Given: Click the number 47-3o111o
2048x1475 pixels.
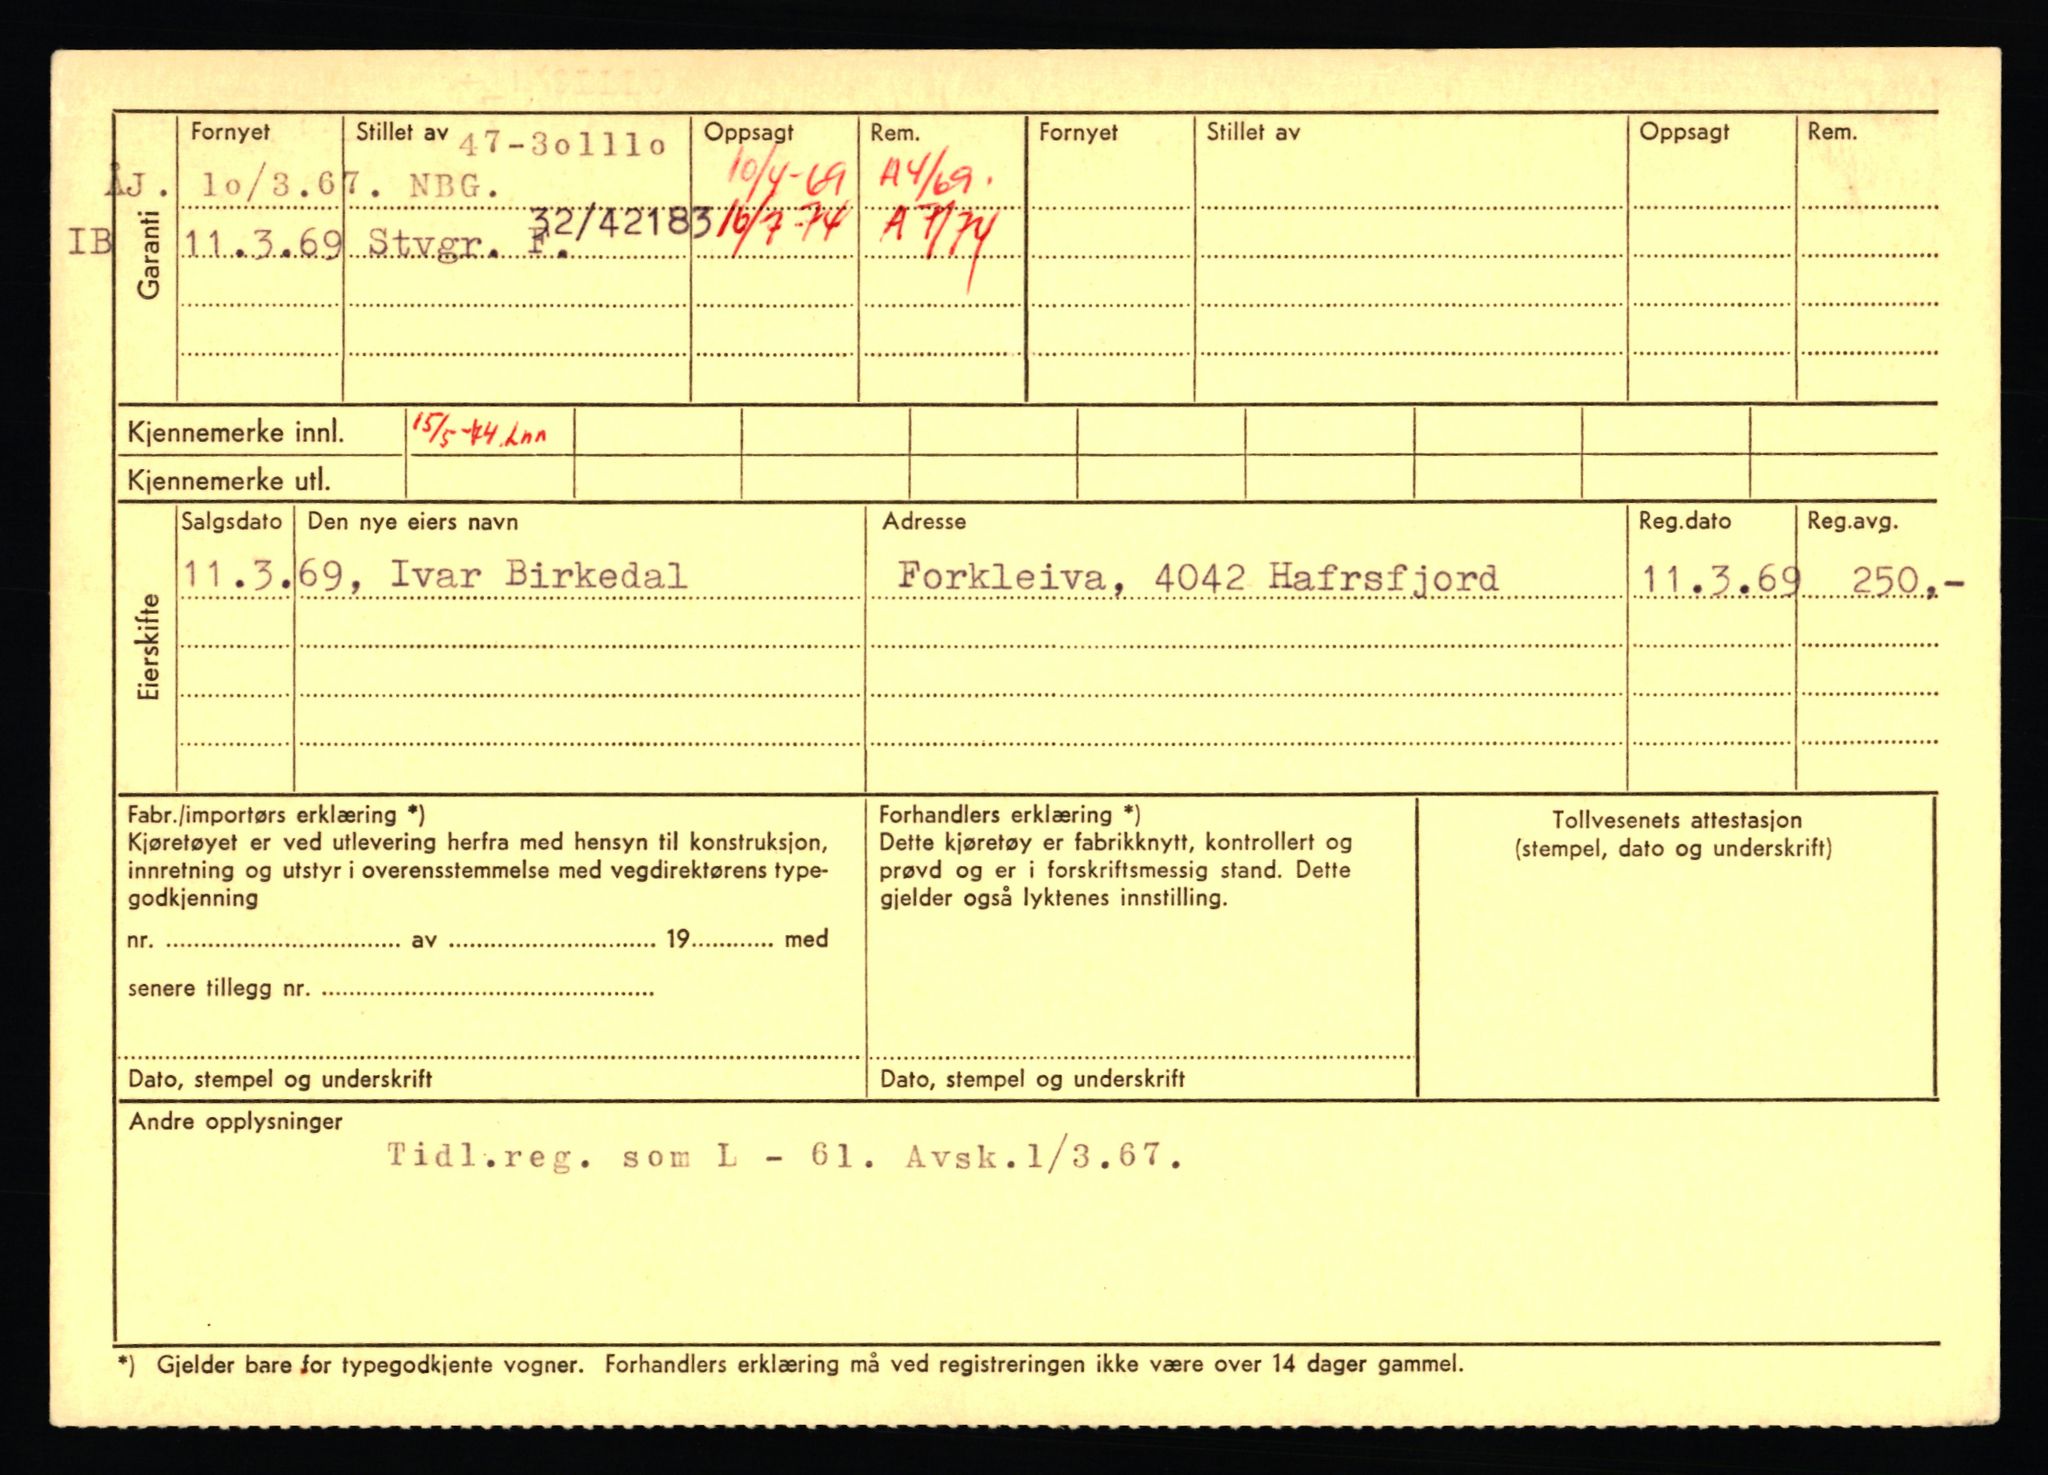Looking at the screenshot, I should click(x=562, y=145).
